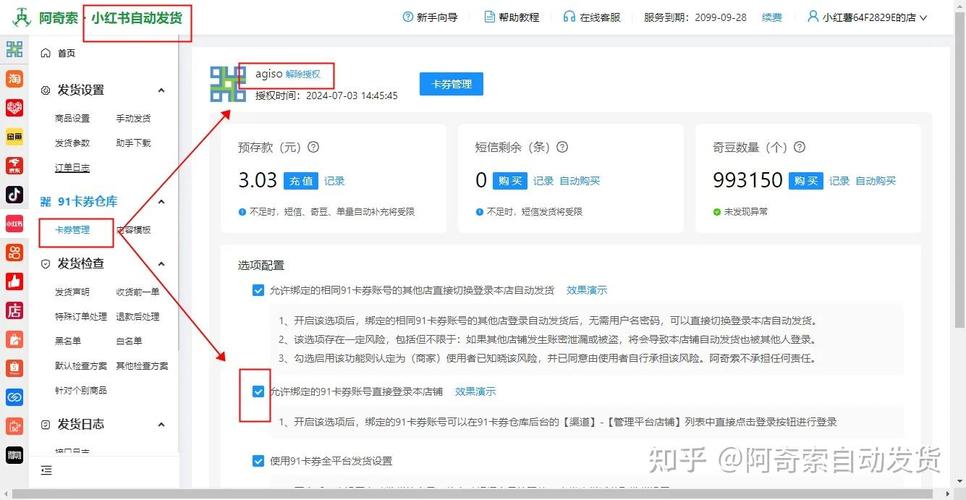Click the TikTok/Douyin platform icon
This screenshot has height=500, width=966.
[x=14, y=194]
